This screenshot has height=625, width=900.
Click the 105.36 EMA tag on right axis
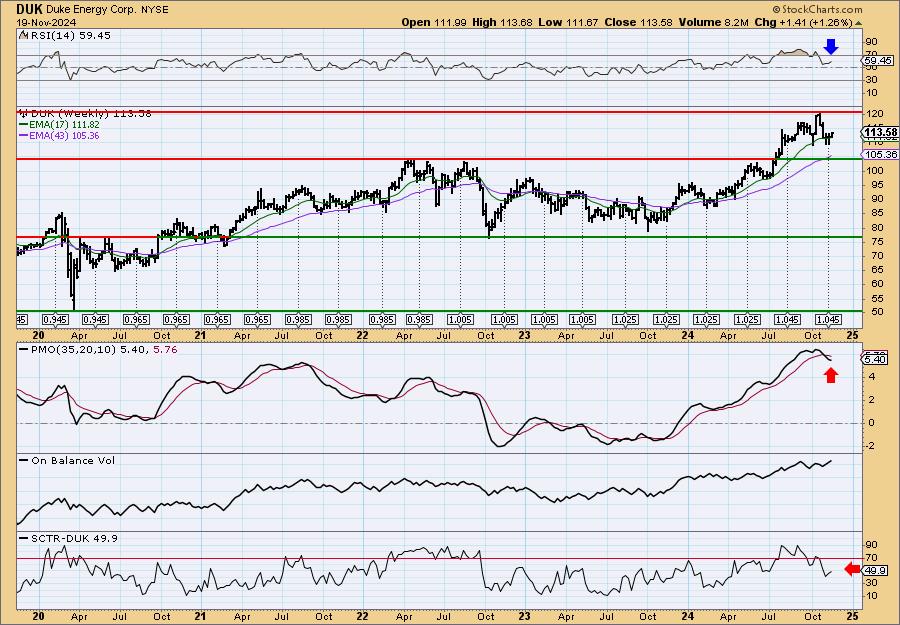(x=880, y=154)
